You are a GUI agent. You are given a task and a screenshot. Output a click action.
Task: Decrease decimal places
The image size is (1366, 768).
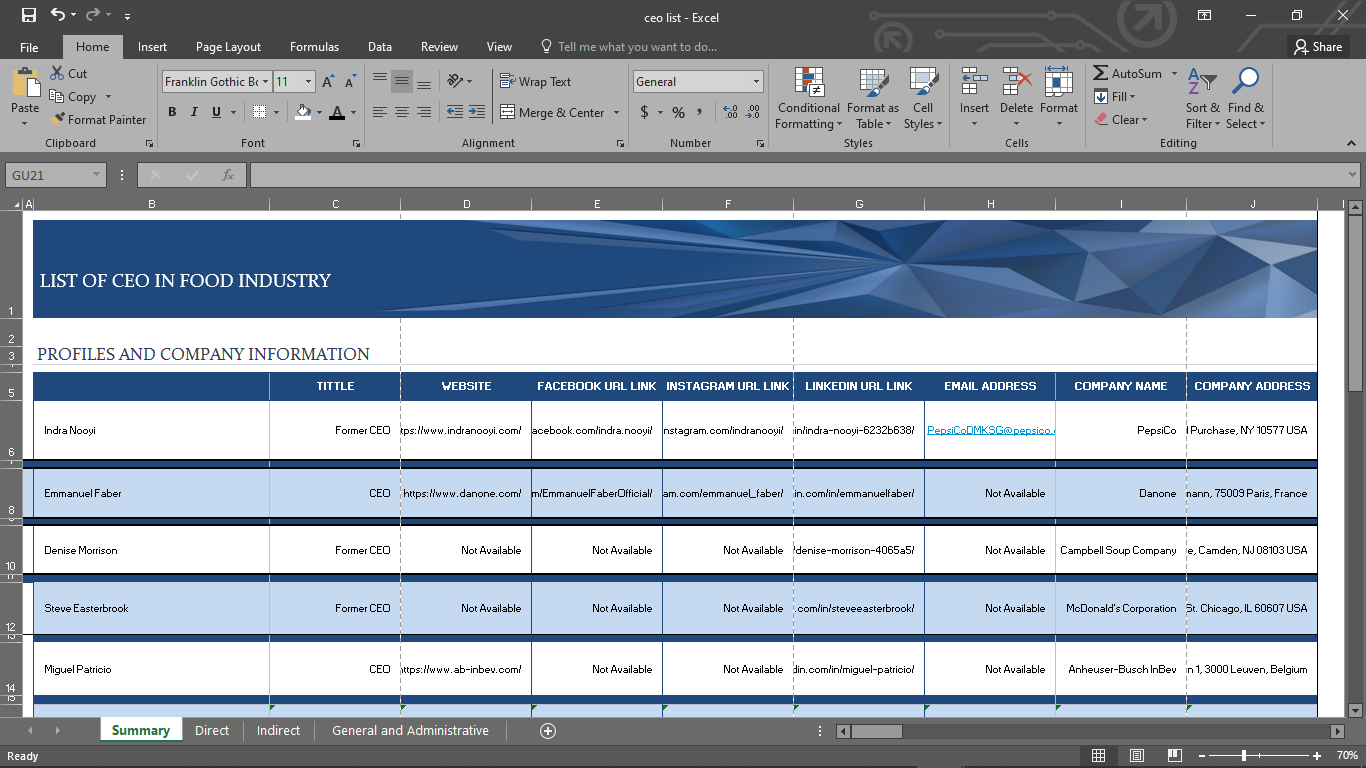pos(753,112)
